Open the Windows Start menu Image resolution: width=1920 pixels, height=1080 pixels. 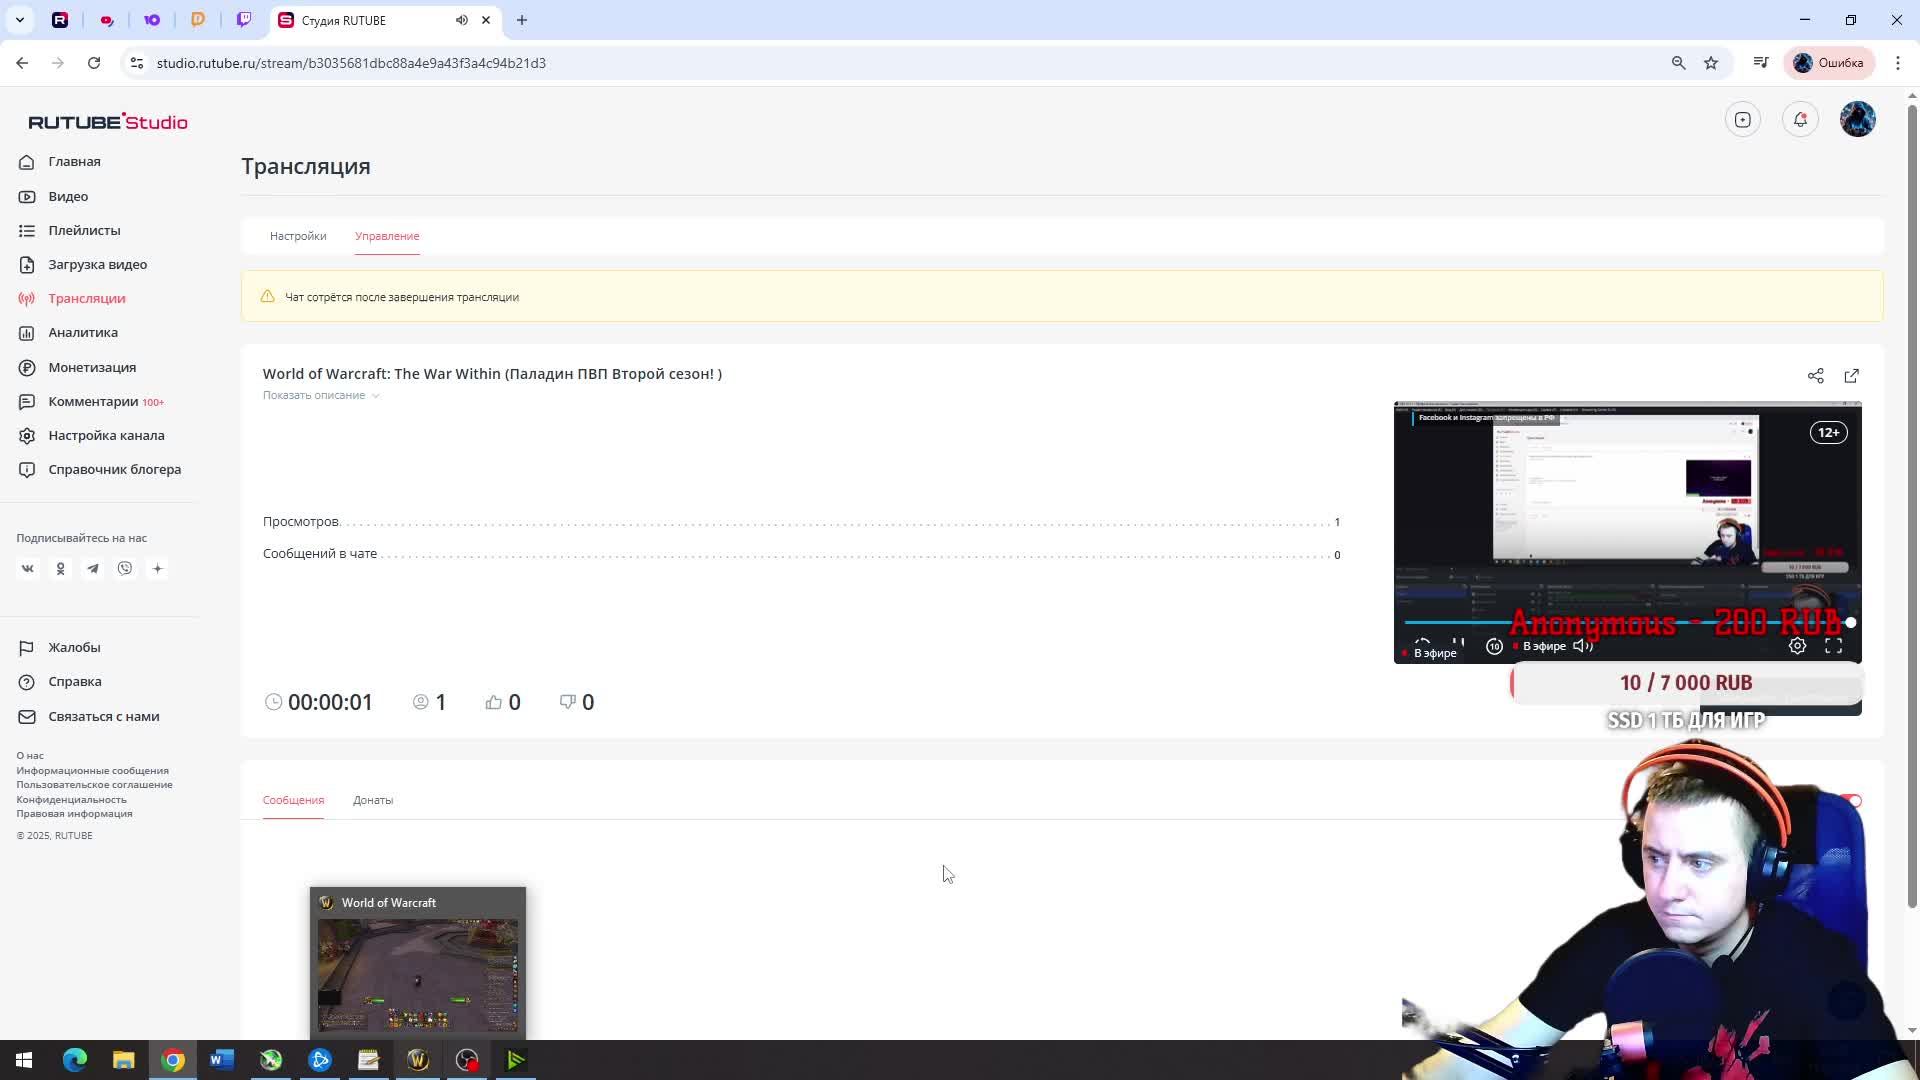click(x=24, y=1060)
